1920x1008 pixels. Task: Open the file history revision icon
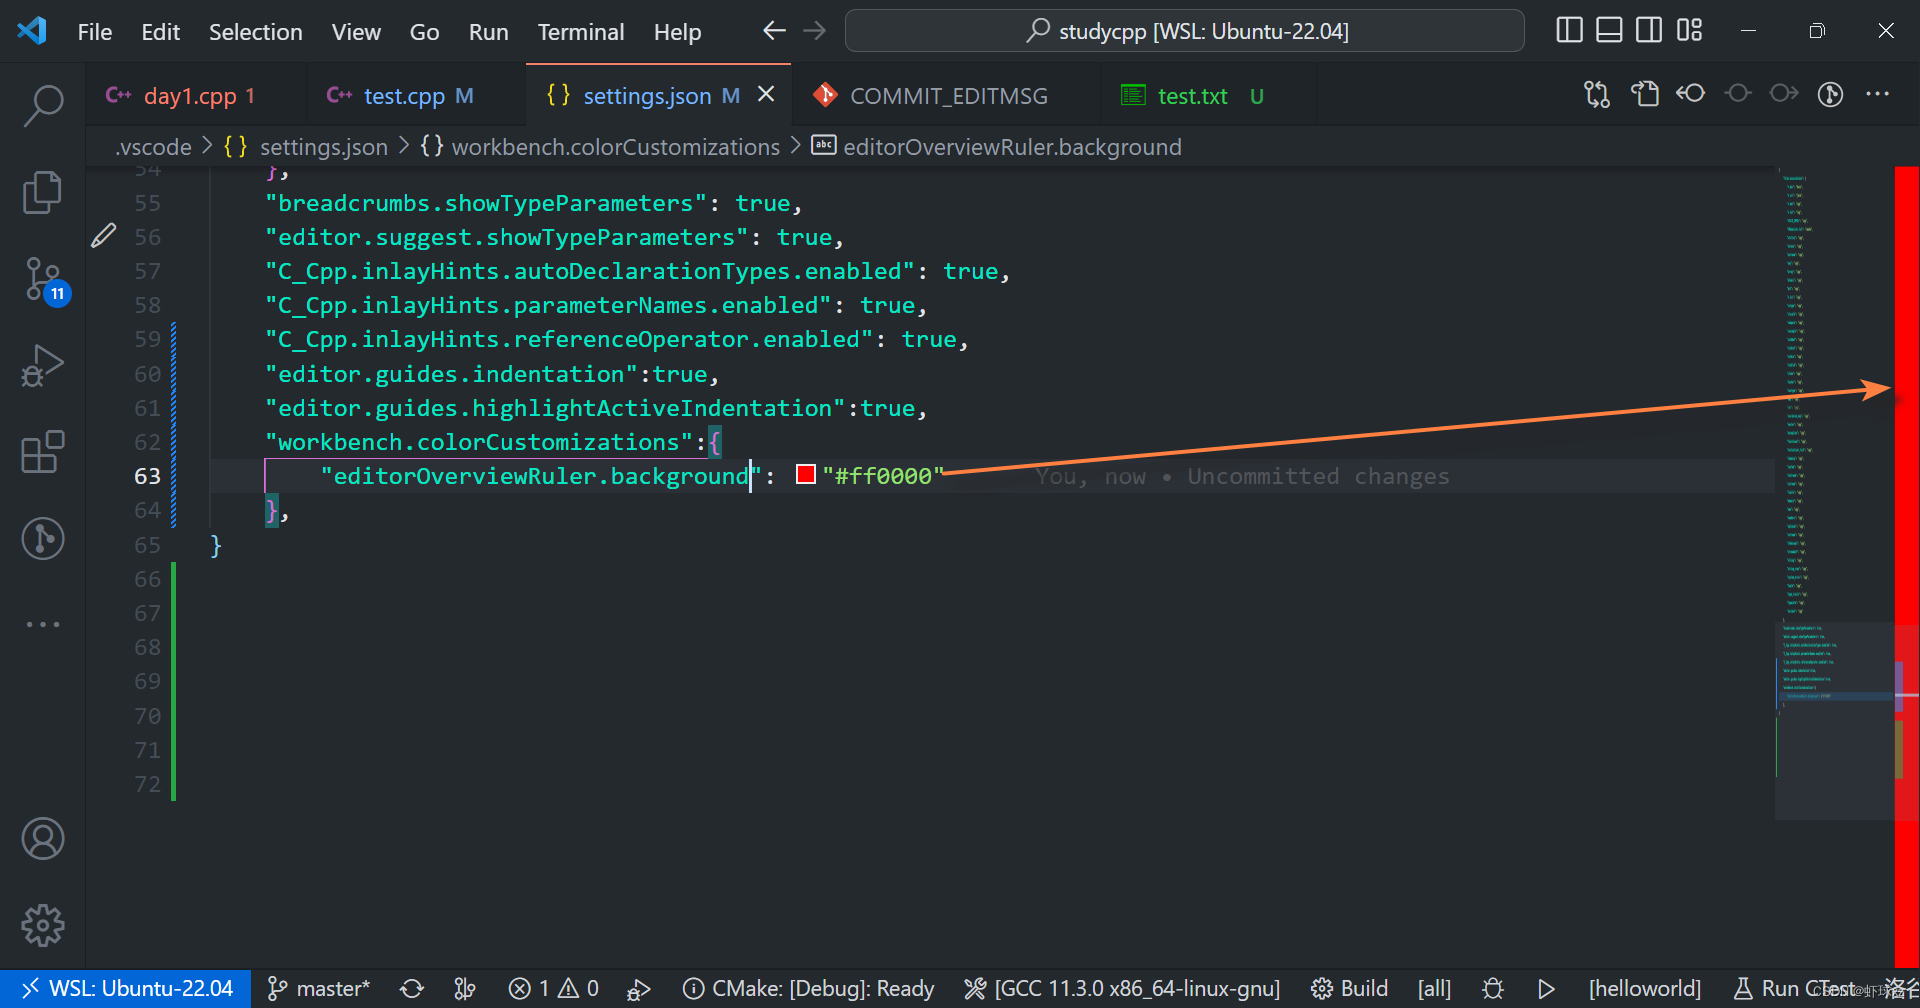[1691, 93]
